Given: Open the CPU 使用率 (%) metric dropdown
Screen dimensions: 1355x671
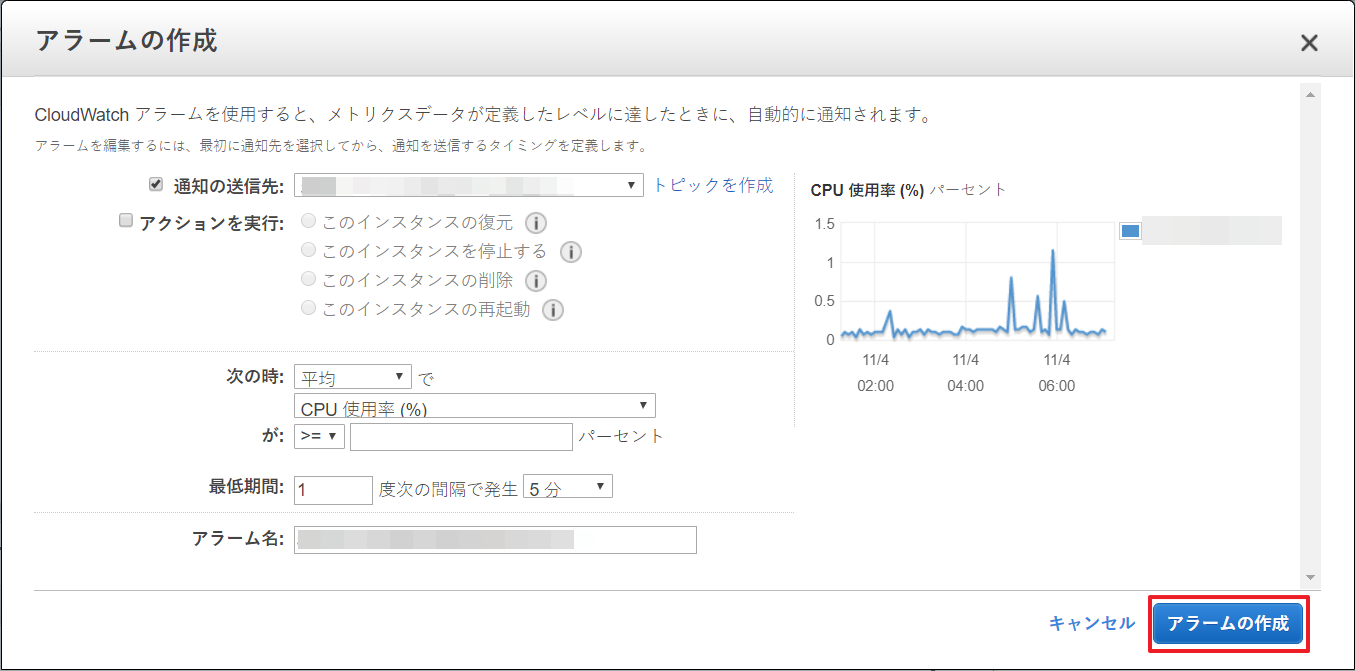Looking at the screenshot, I should pos(475,406).
